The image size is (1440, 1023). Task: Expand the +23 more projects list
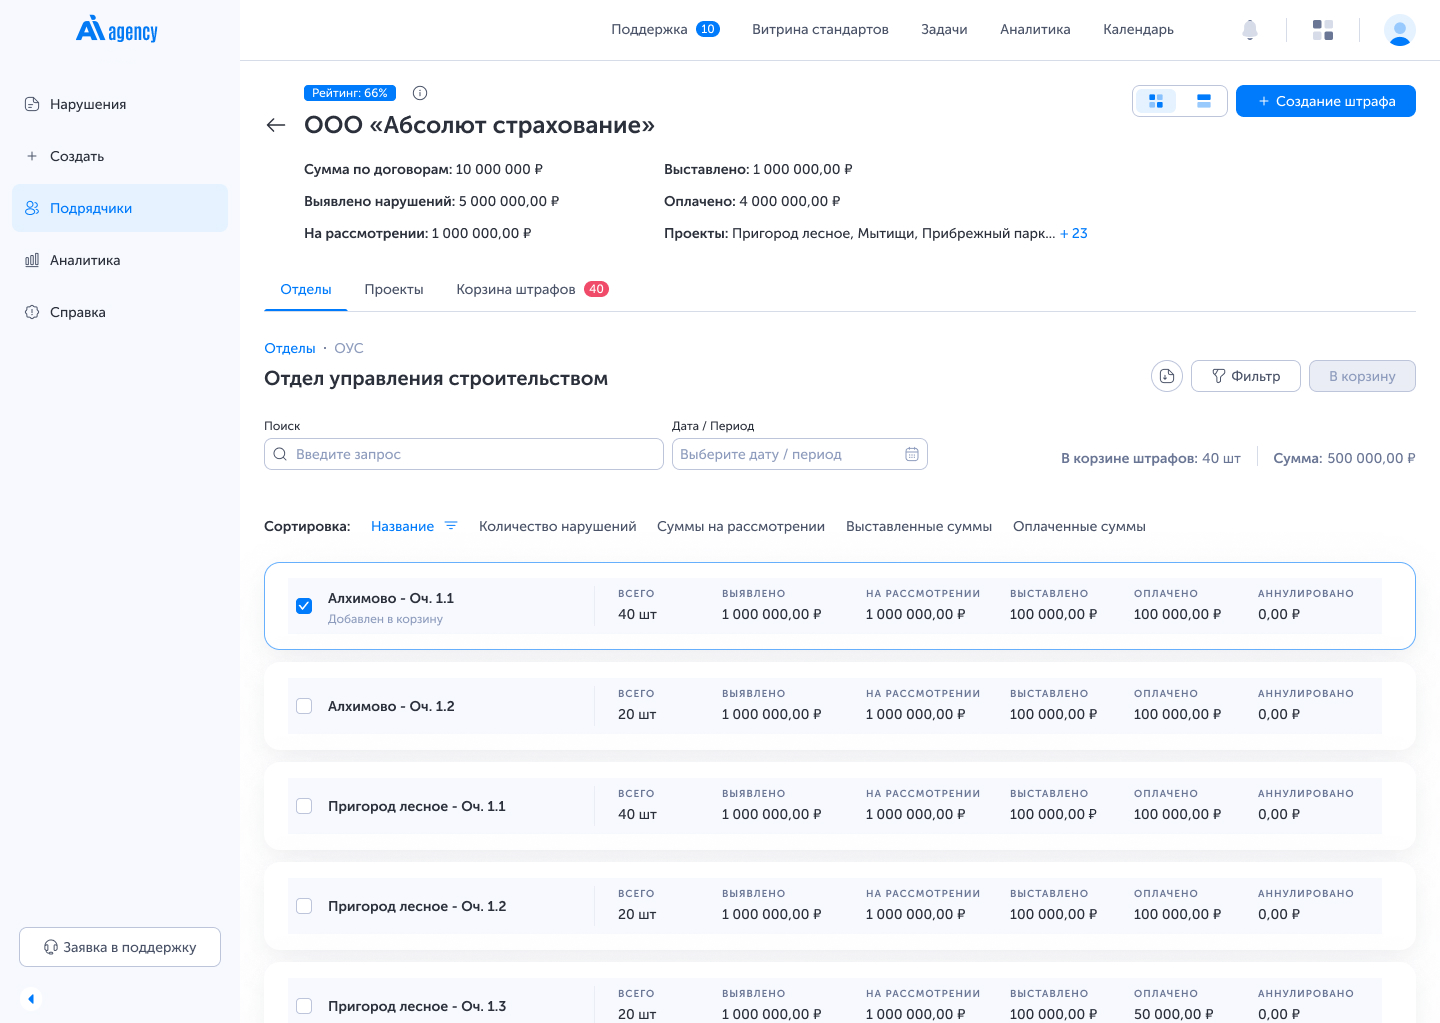1074,233
